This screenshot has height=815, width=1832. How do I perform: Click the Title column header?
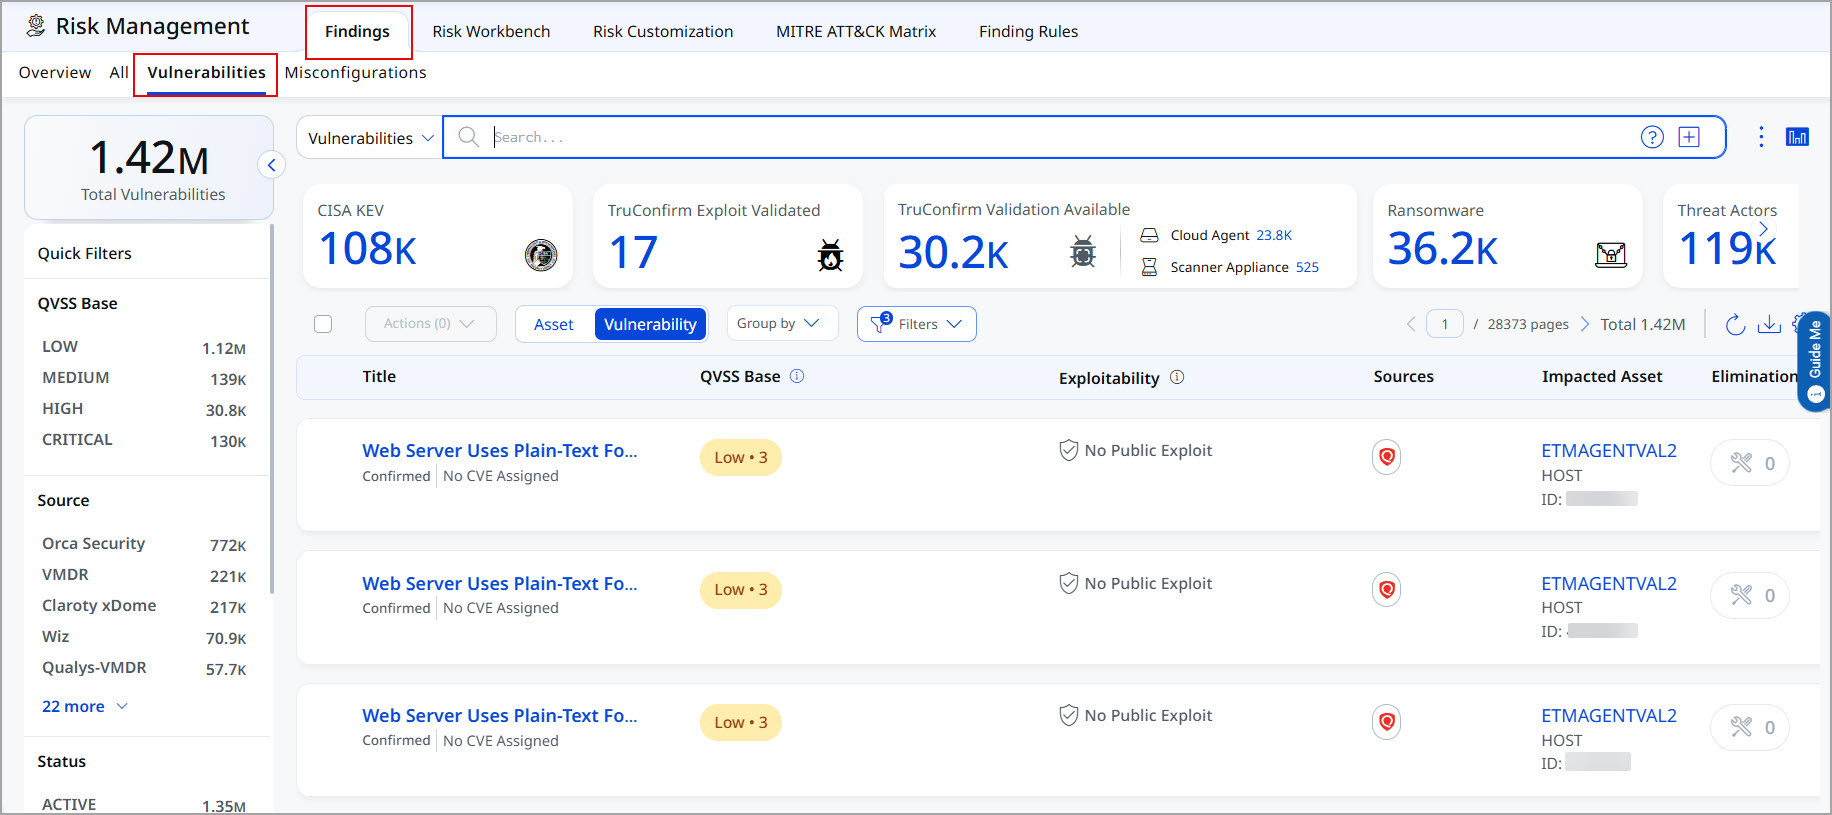379,376
